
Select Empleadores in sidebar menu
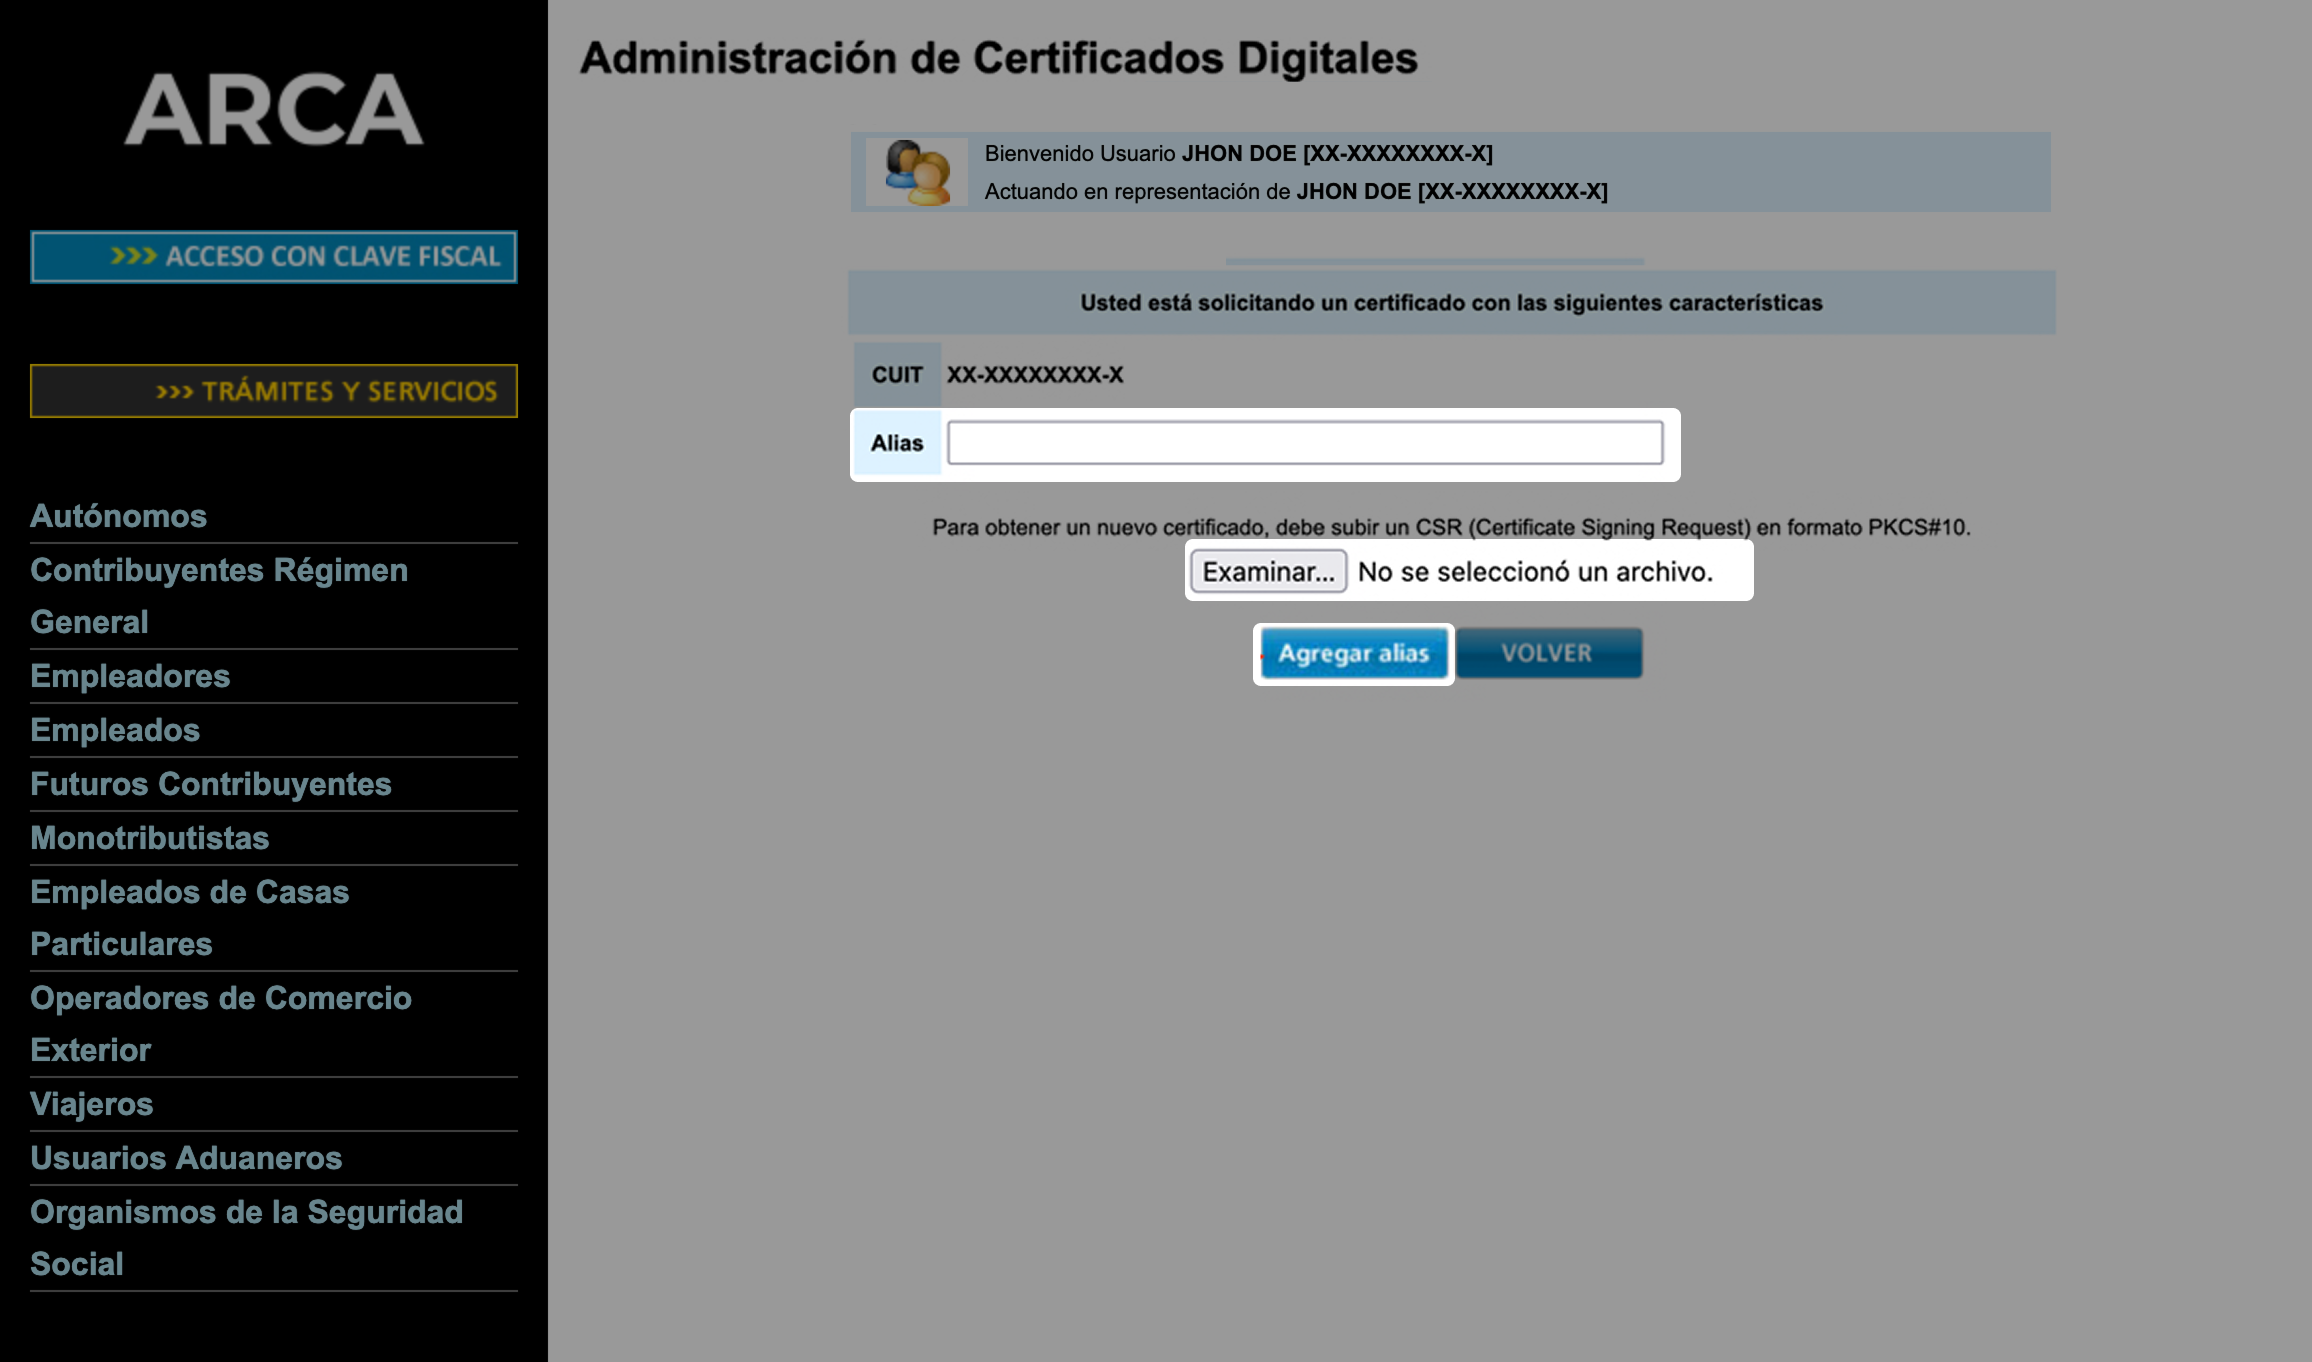(x=130, y=676)
